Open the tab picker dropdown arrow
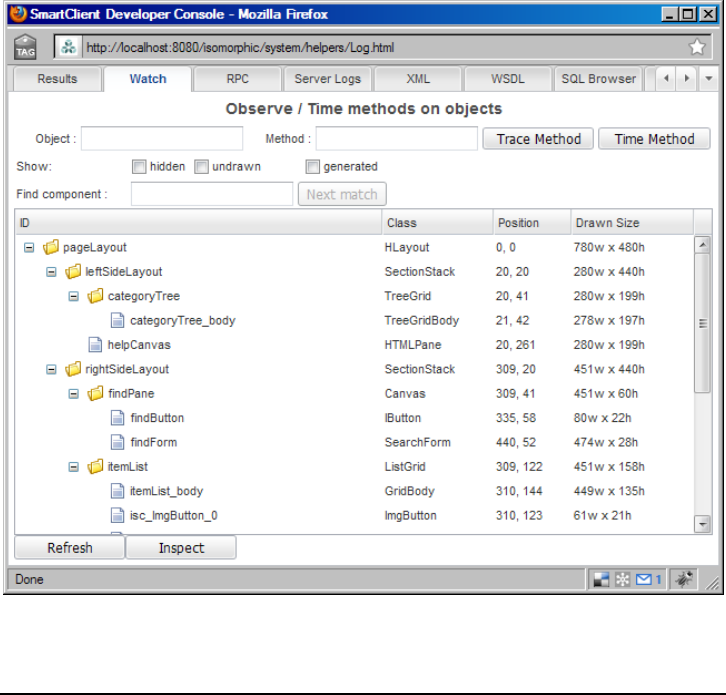The width and height of the screenshot is (726, 695). [708, 79]
